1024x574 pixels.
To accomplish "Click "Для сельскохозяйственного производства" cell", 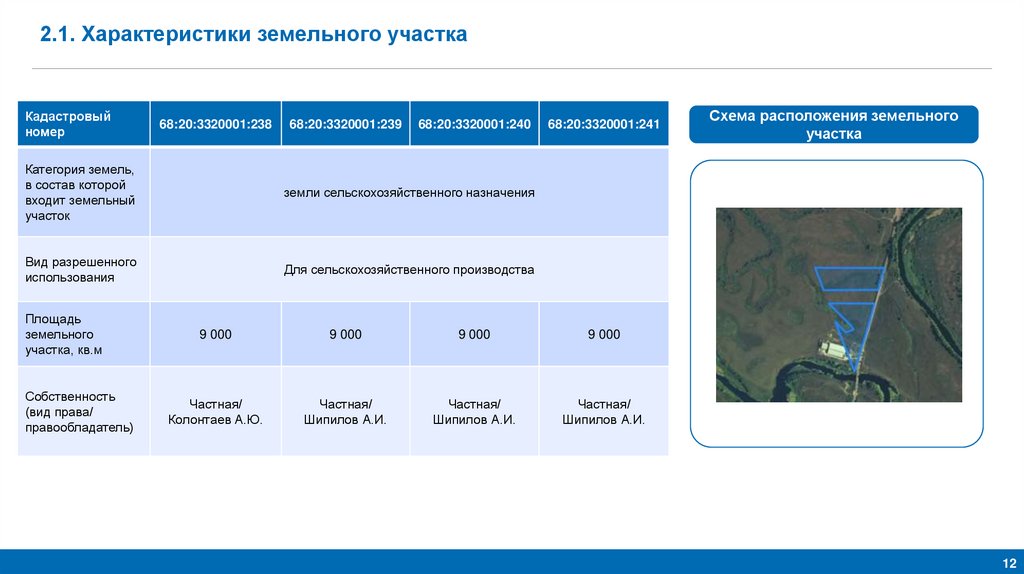I will (x=409, y=269).
